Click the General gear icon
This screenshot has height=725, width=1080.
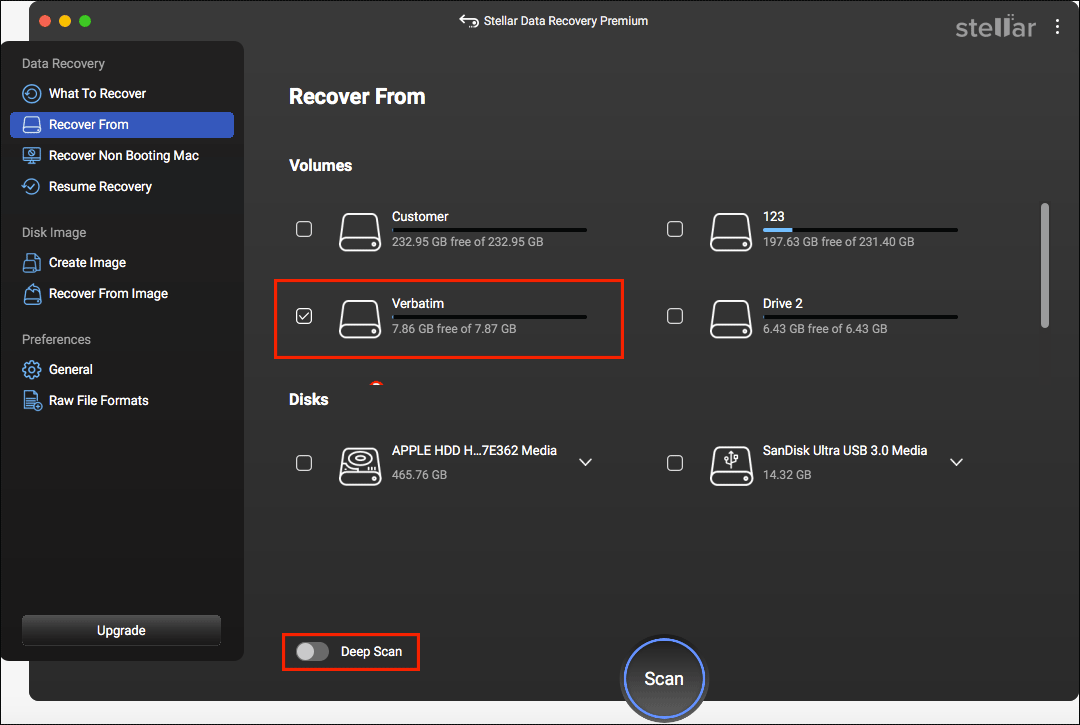click(32, 370)
